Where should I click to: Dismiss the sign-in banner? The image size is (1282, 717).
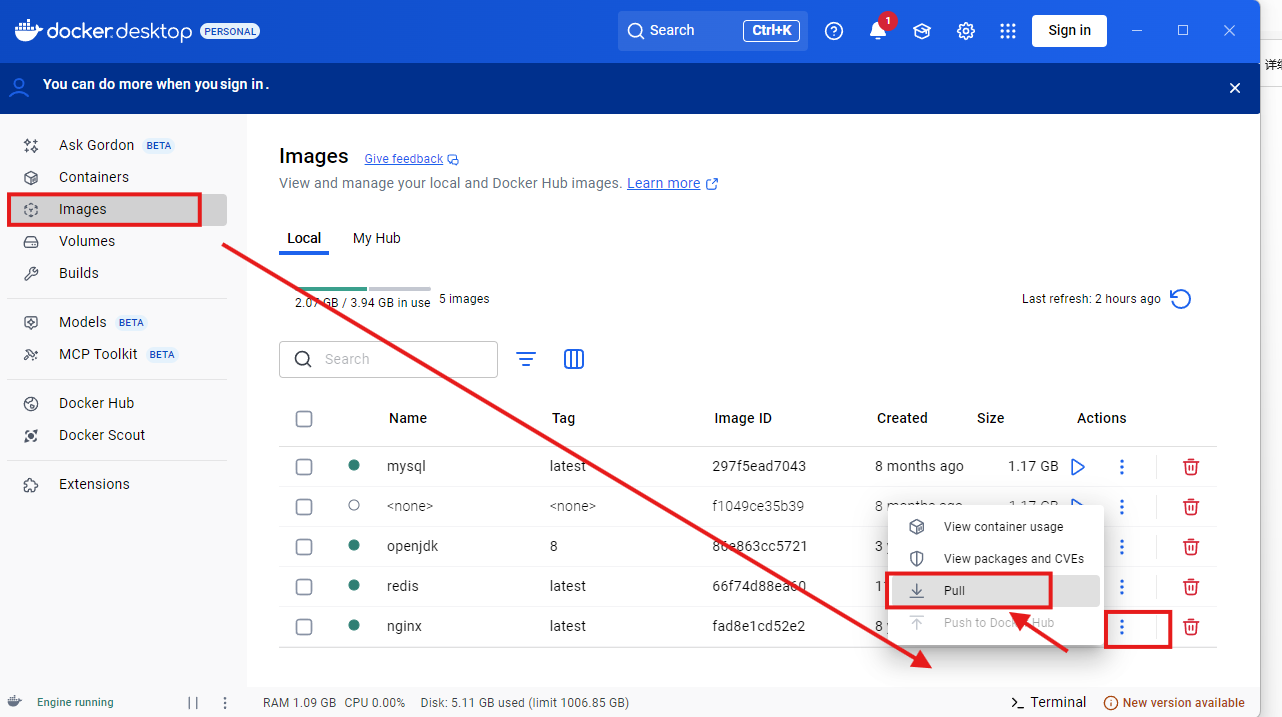(1235, 88)
